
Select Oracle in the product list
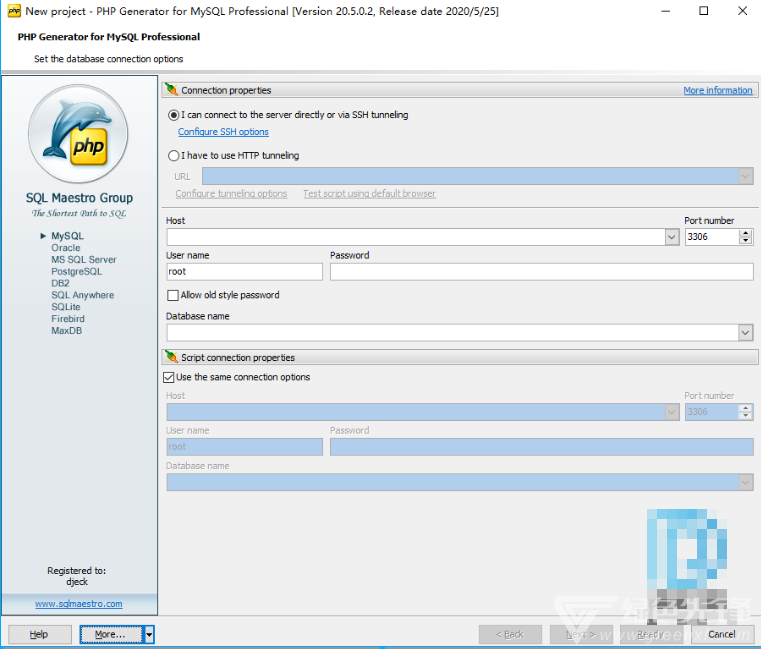coord(66,248)
